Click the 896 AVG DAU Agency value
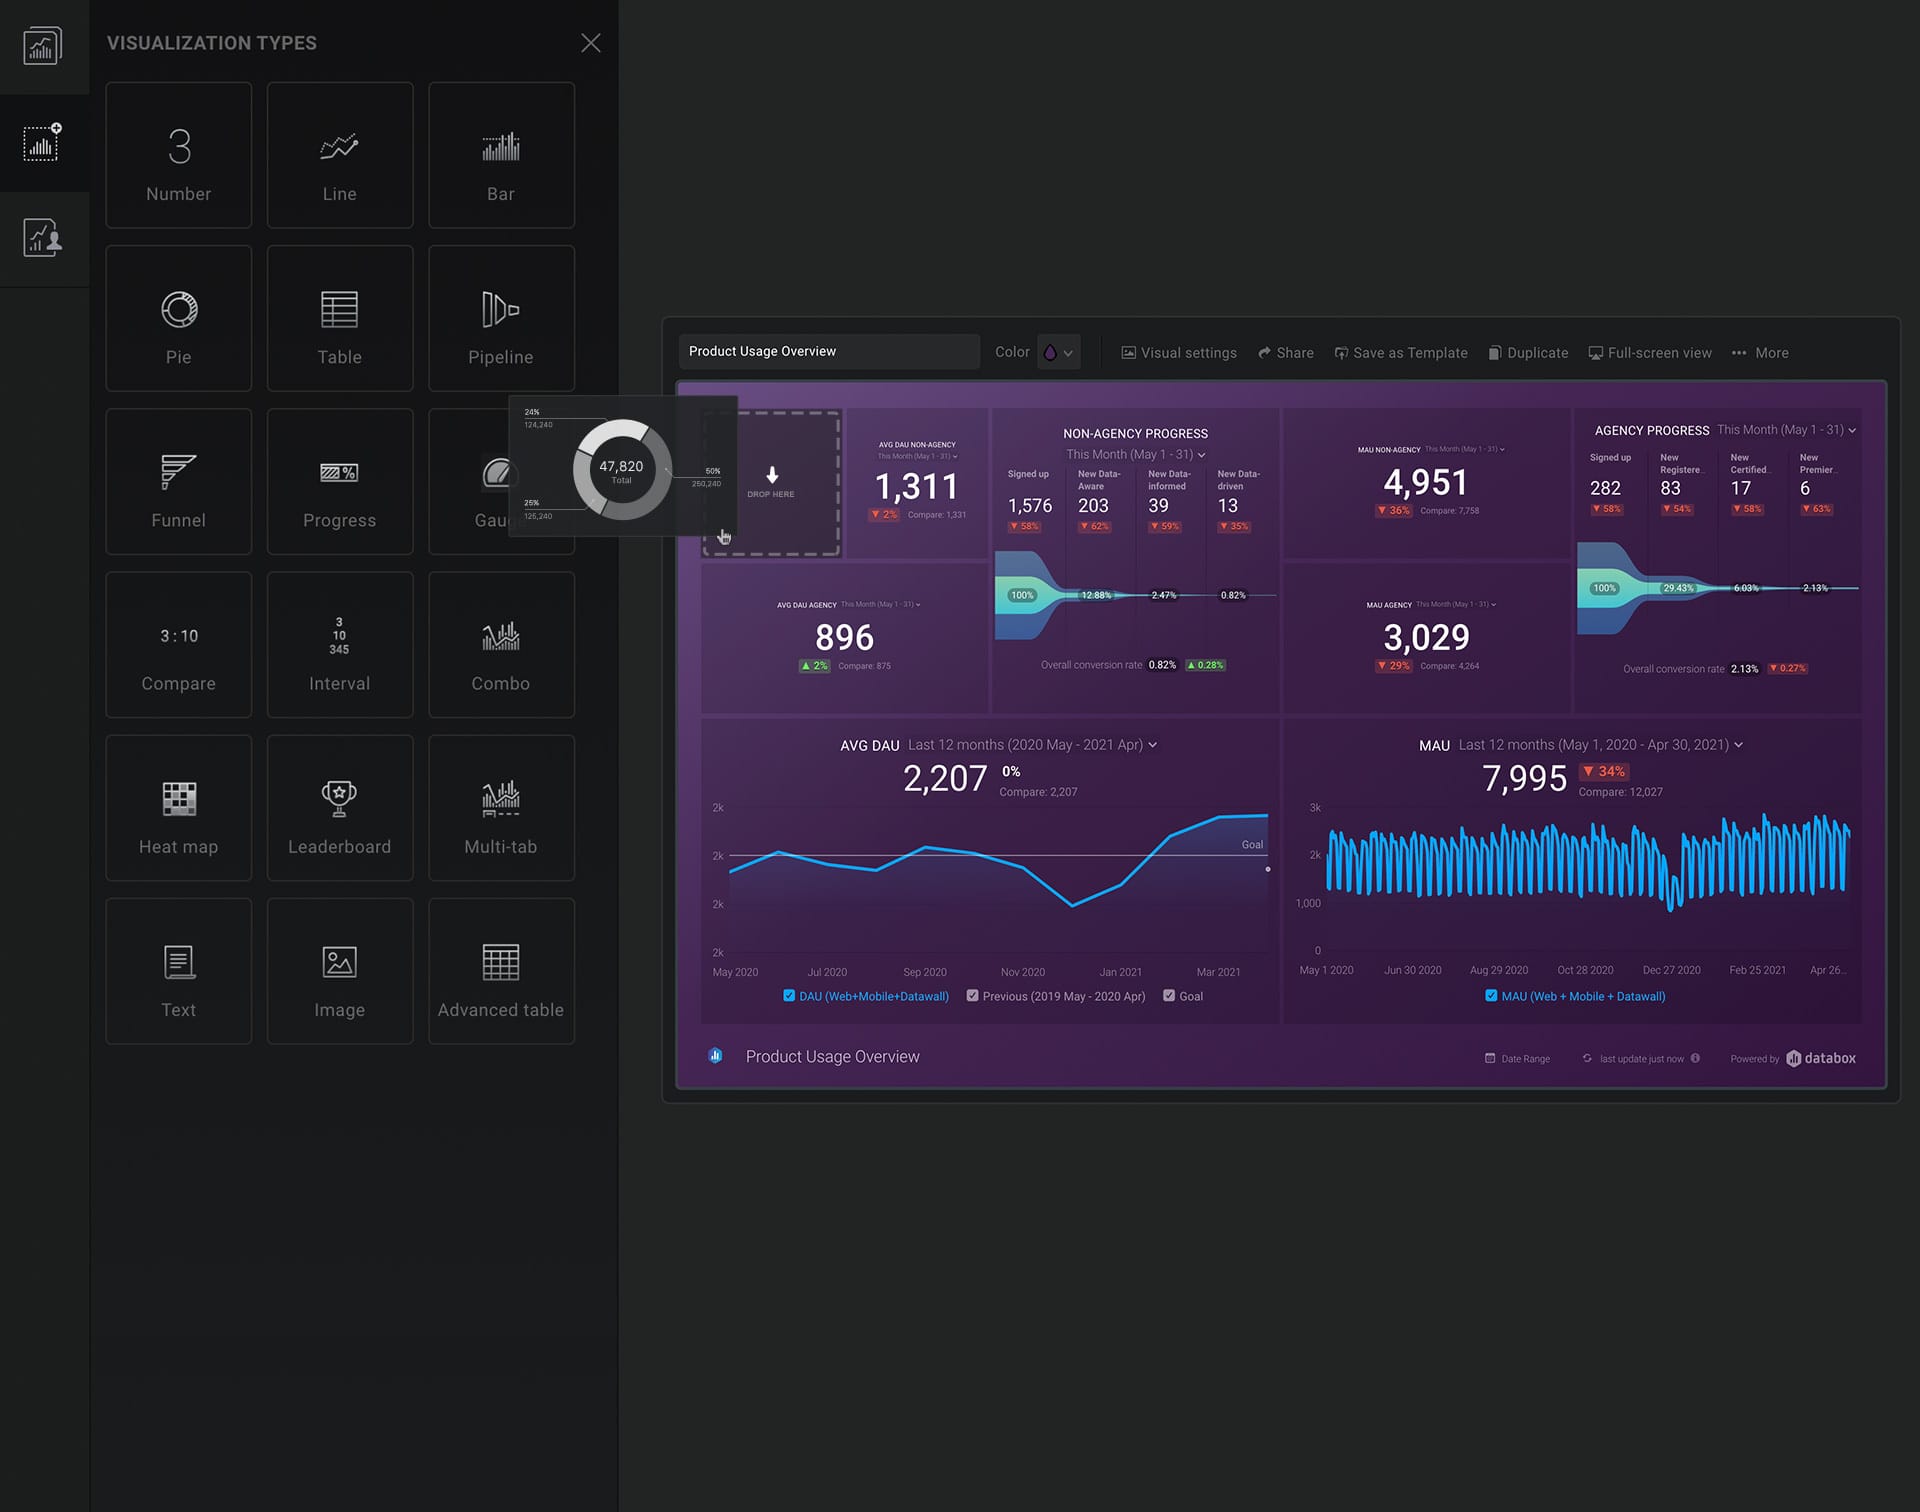This screenshot has height=1512, width=1920. pos(844,637)
